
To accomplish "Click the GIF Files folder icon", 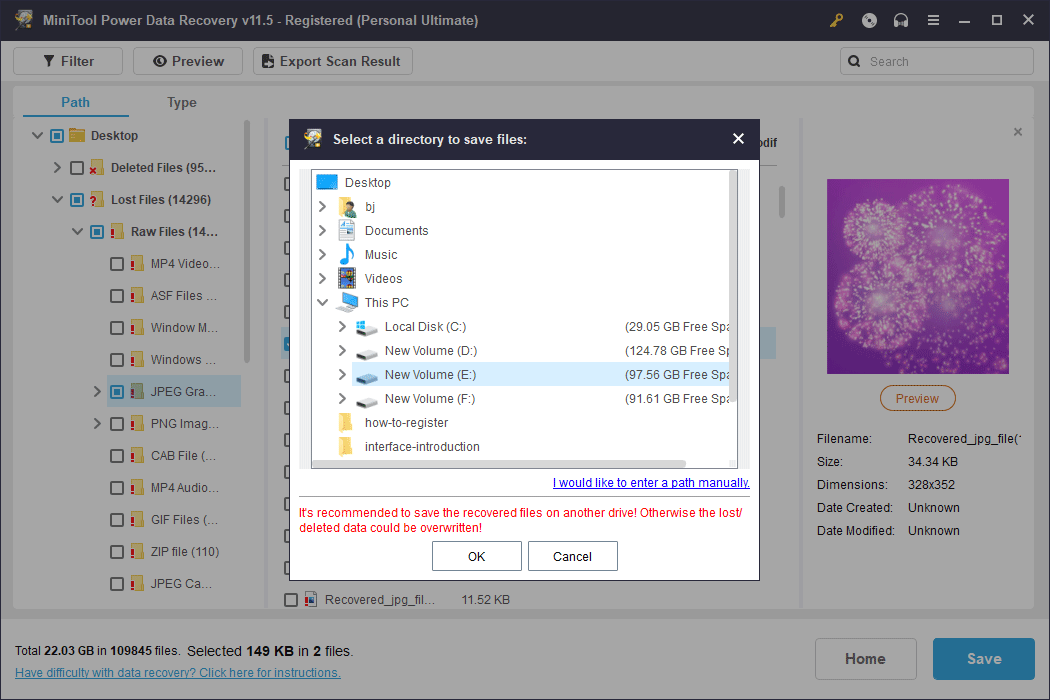I will [x=137, y=520].
